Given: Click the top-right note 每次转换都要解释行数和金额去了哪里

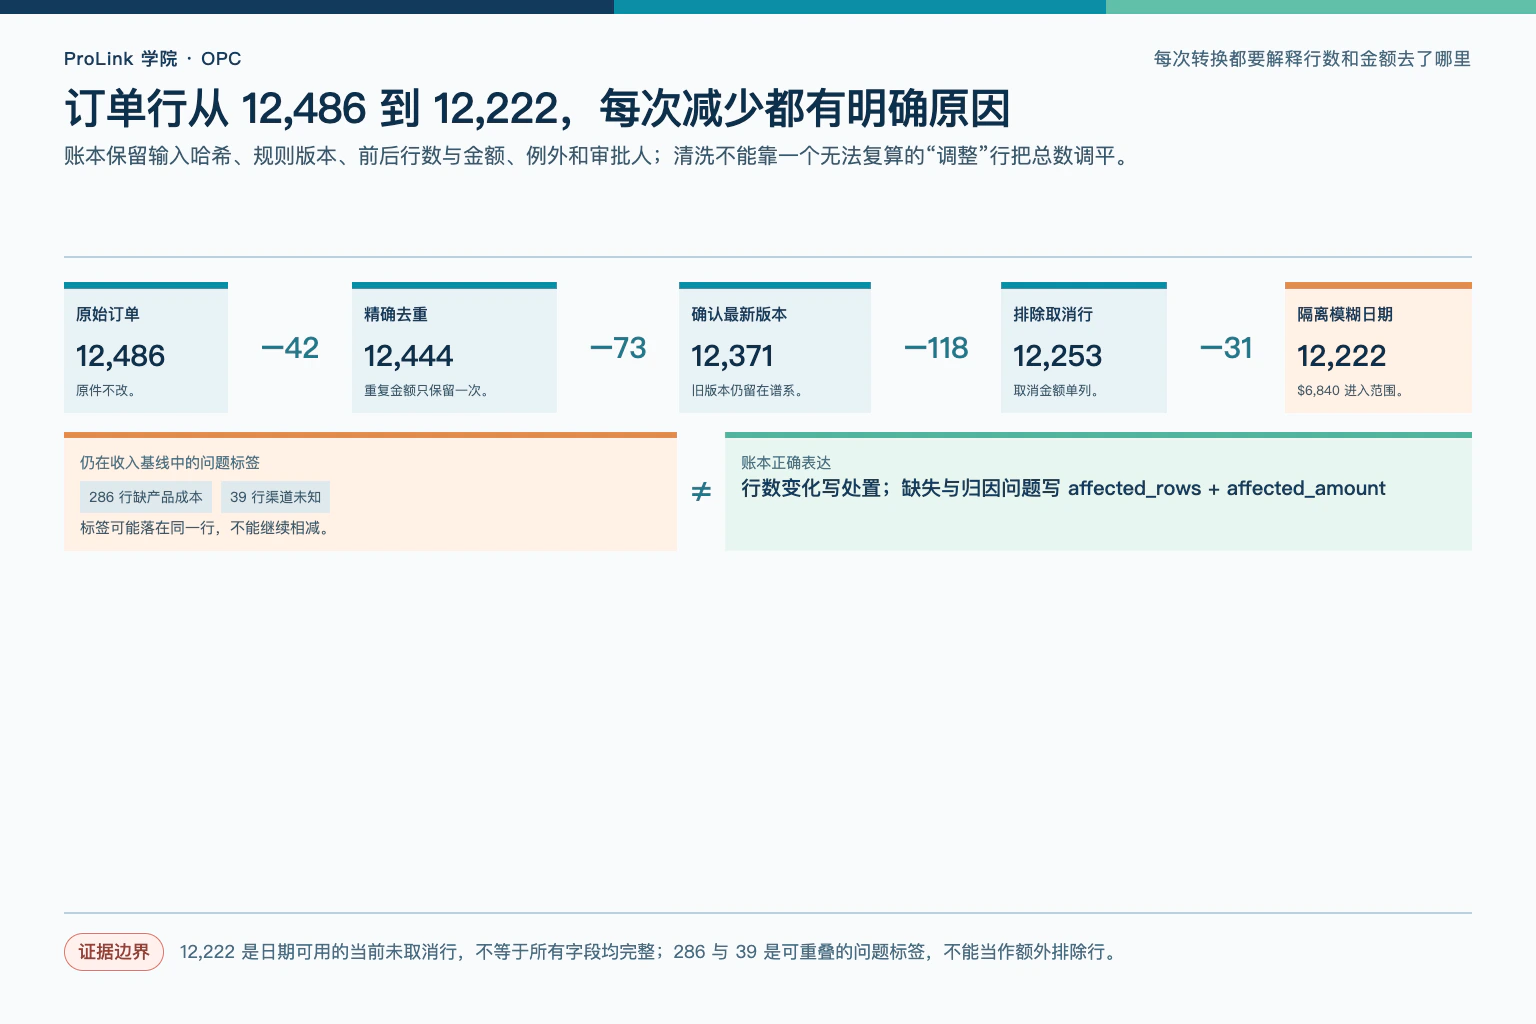Looking at the screenshot, I should click(1312, 59).
